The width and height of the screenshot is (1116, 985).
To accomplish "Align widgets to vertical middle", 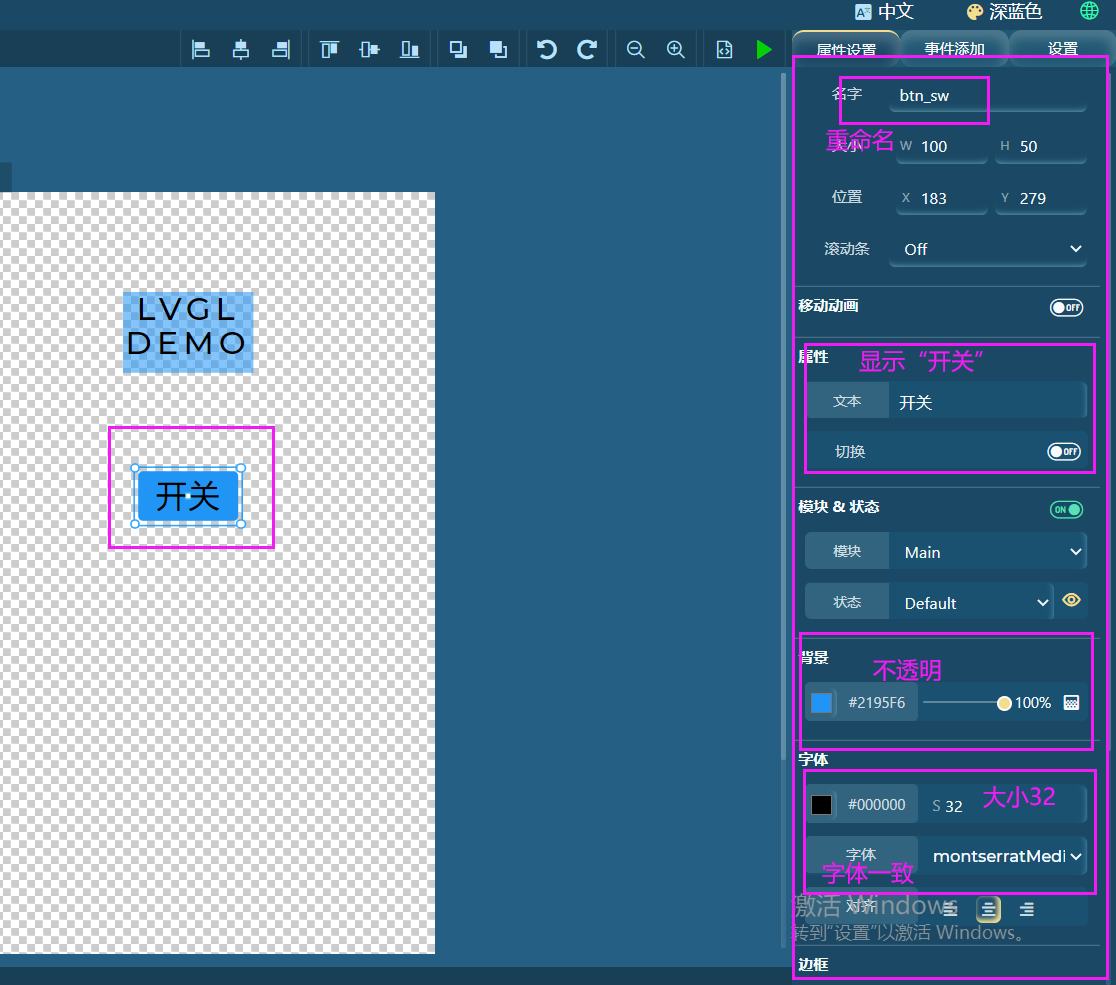I will click(x=369, y=49).
